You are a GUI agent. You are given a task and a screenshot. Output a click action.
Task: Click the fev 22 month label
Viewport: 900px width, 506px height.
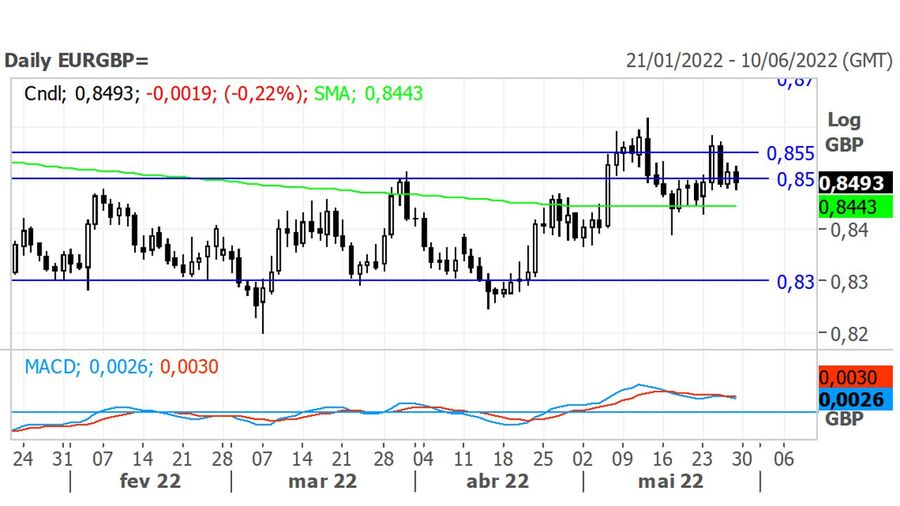150,481
